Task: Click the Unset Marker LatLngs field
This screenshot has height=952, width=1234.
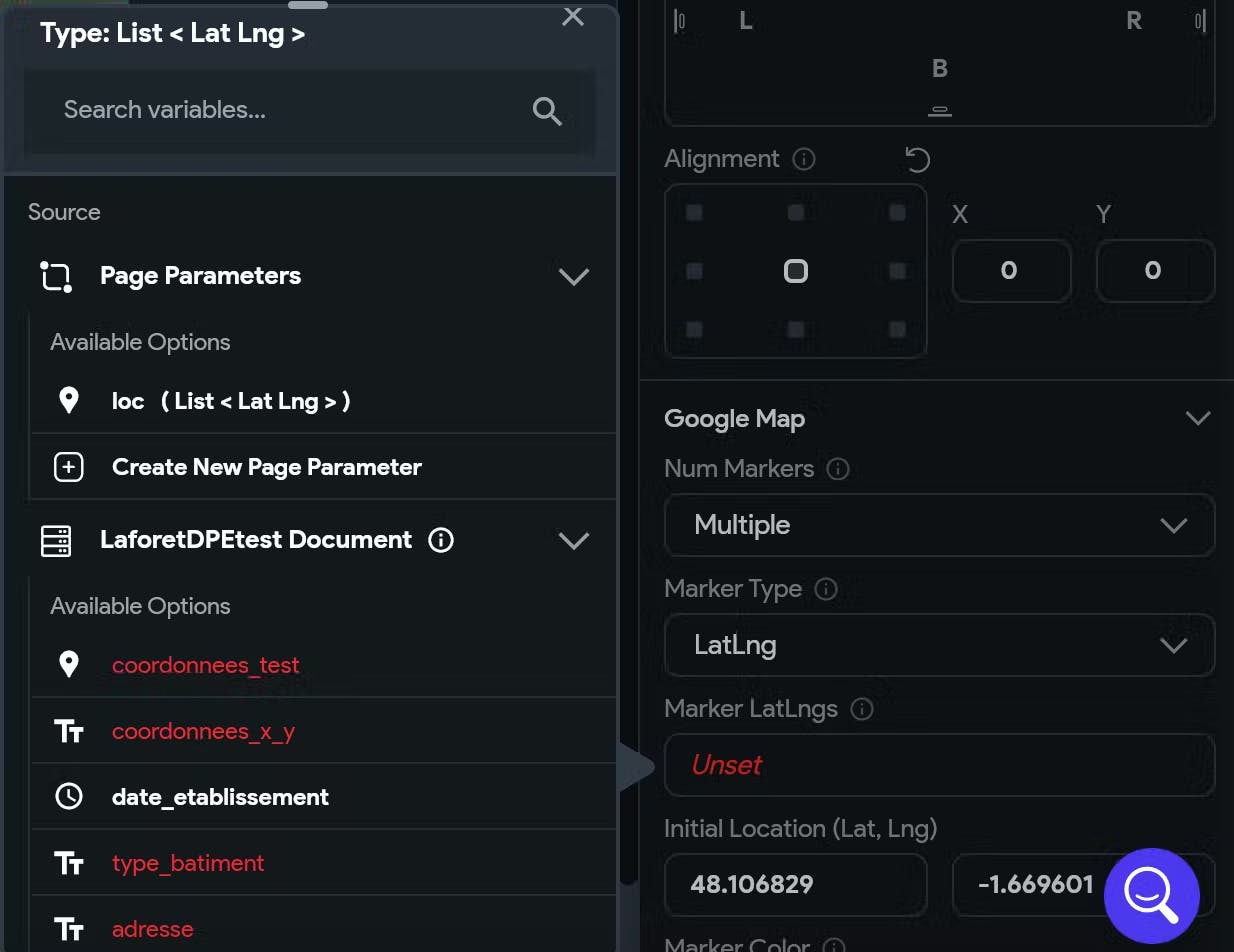Action: [x=939, y=765]
